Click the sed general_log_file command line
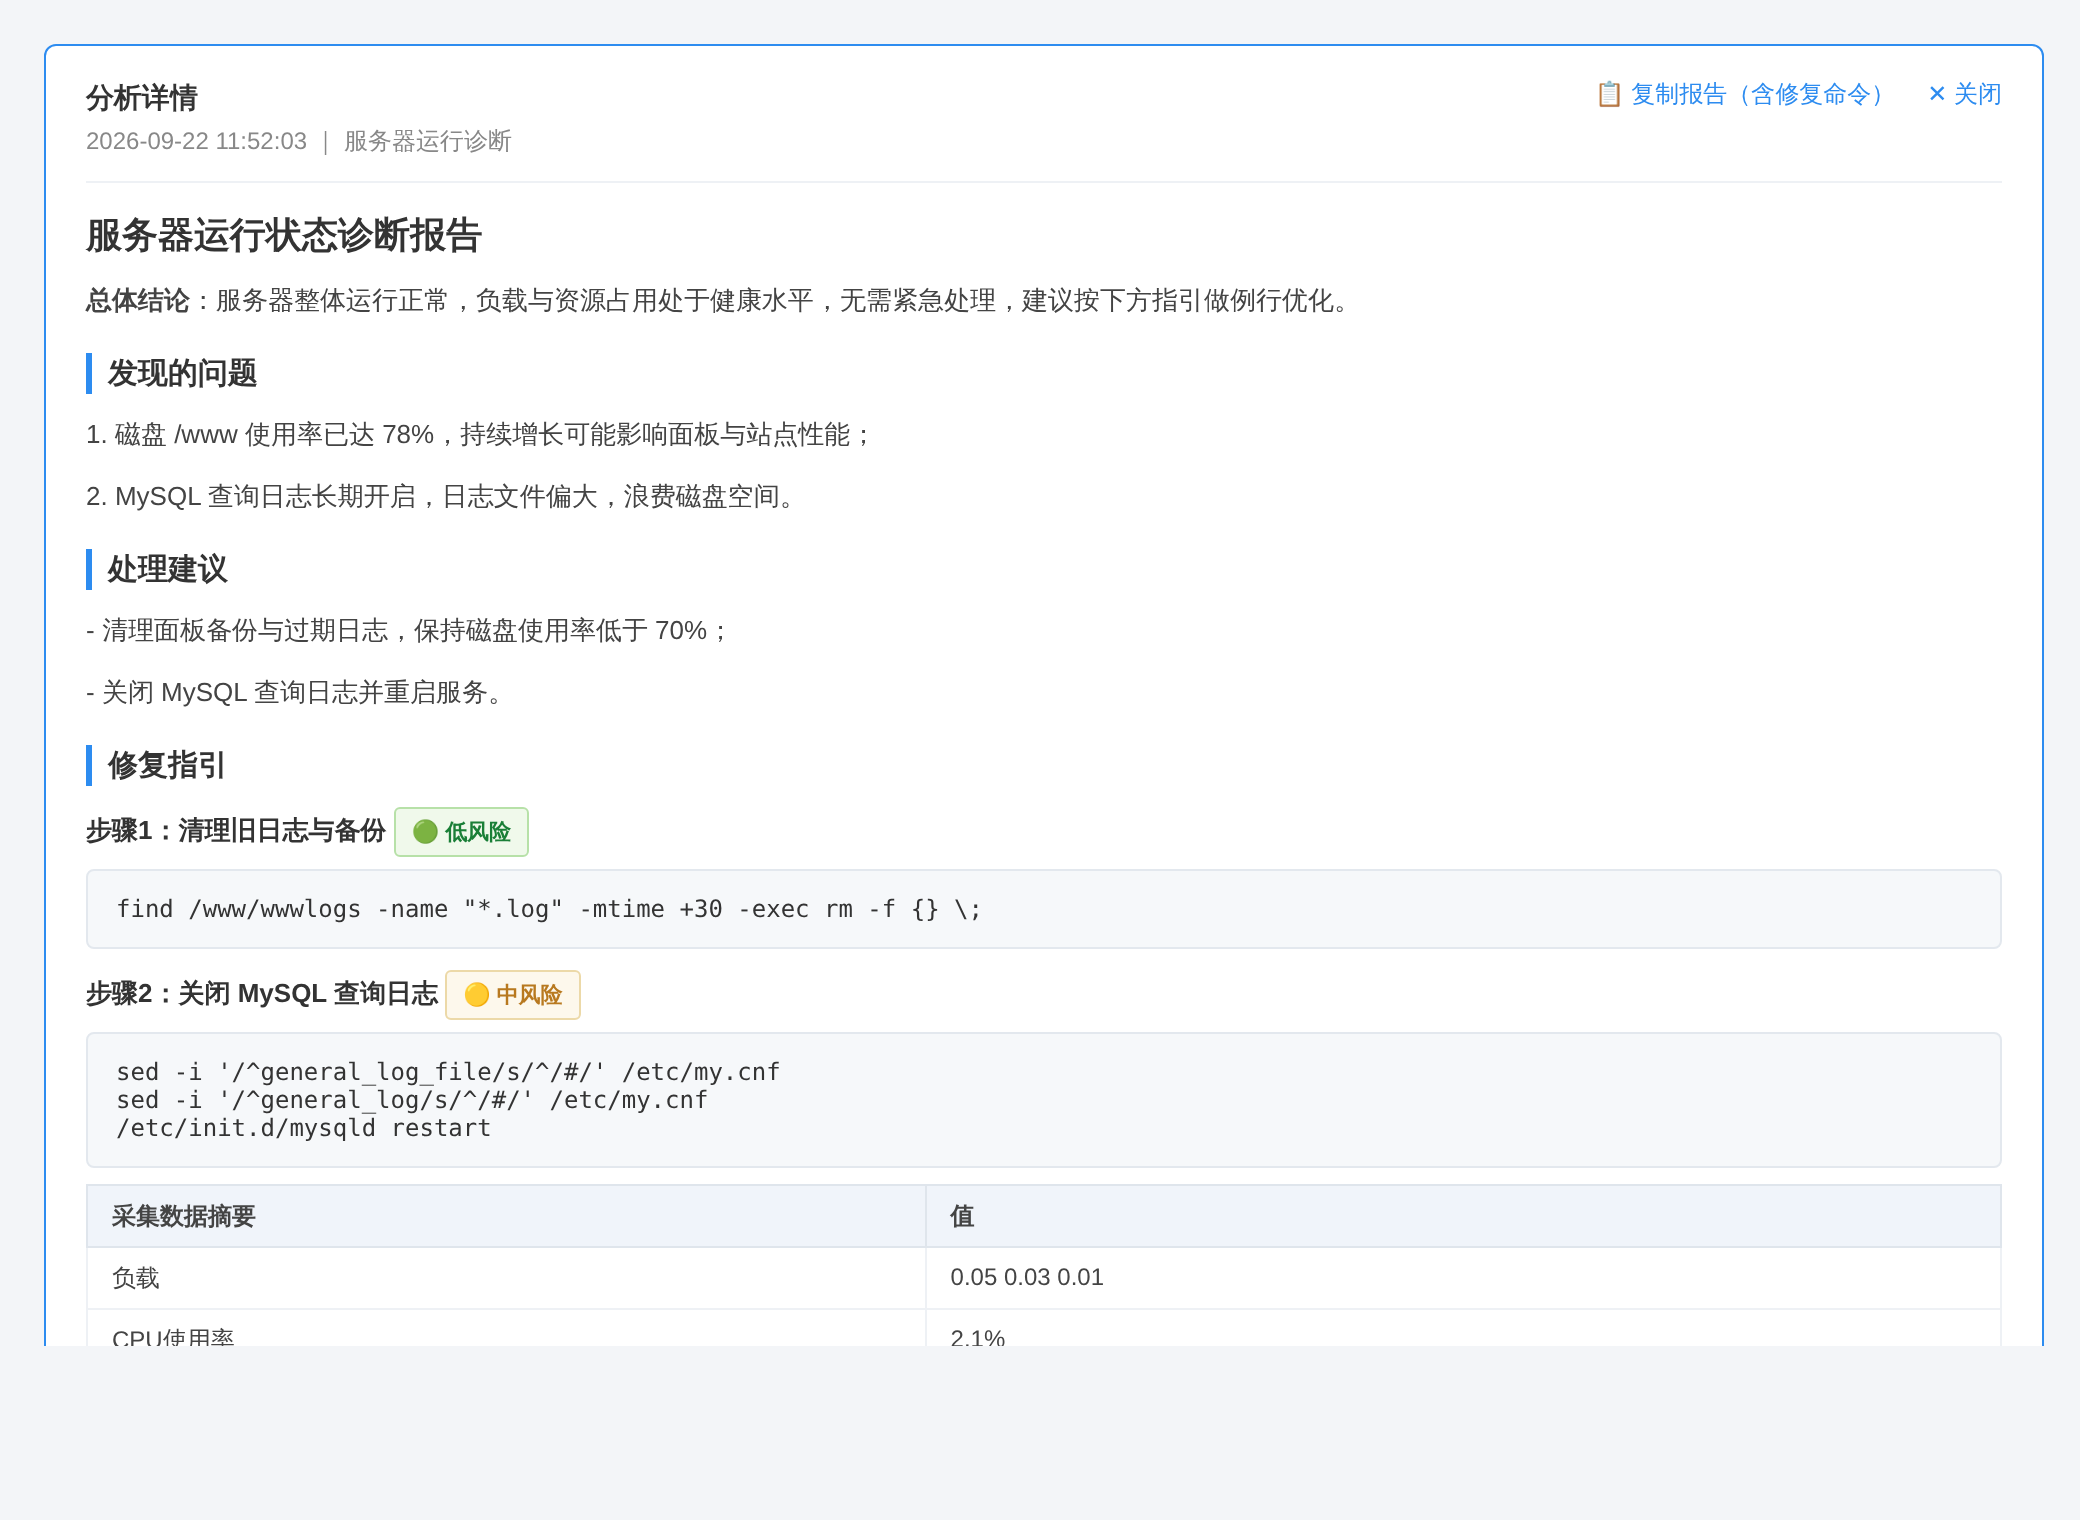The height and width of the screenshot is (1520, 2080). (448, 1072)
